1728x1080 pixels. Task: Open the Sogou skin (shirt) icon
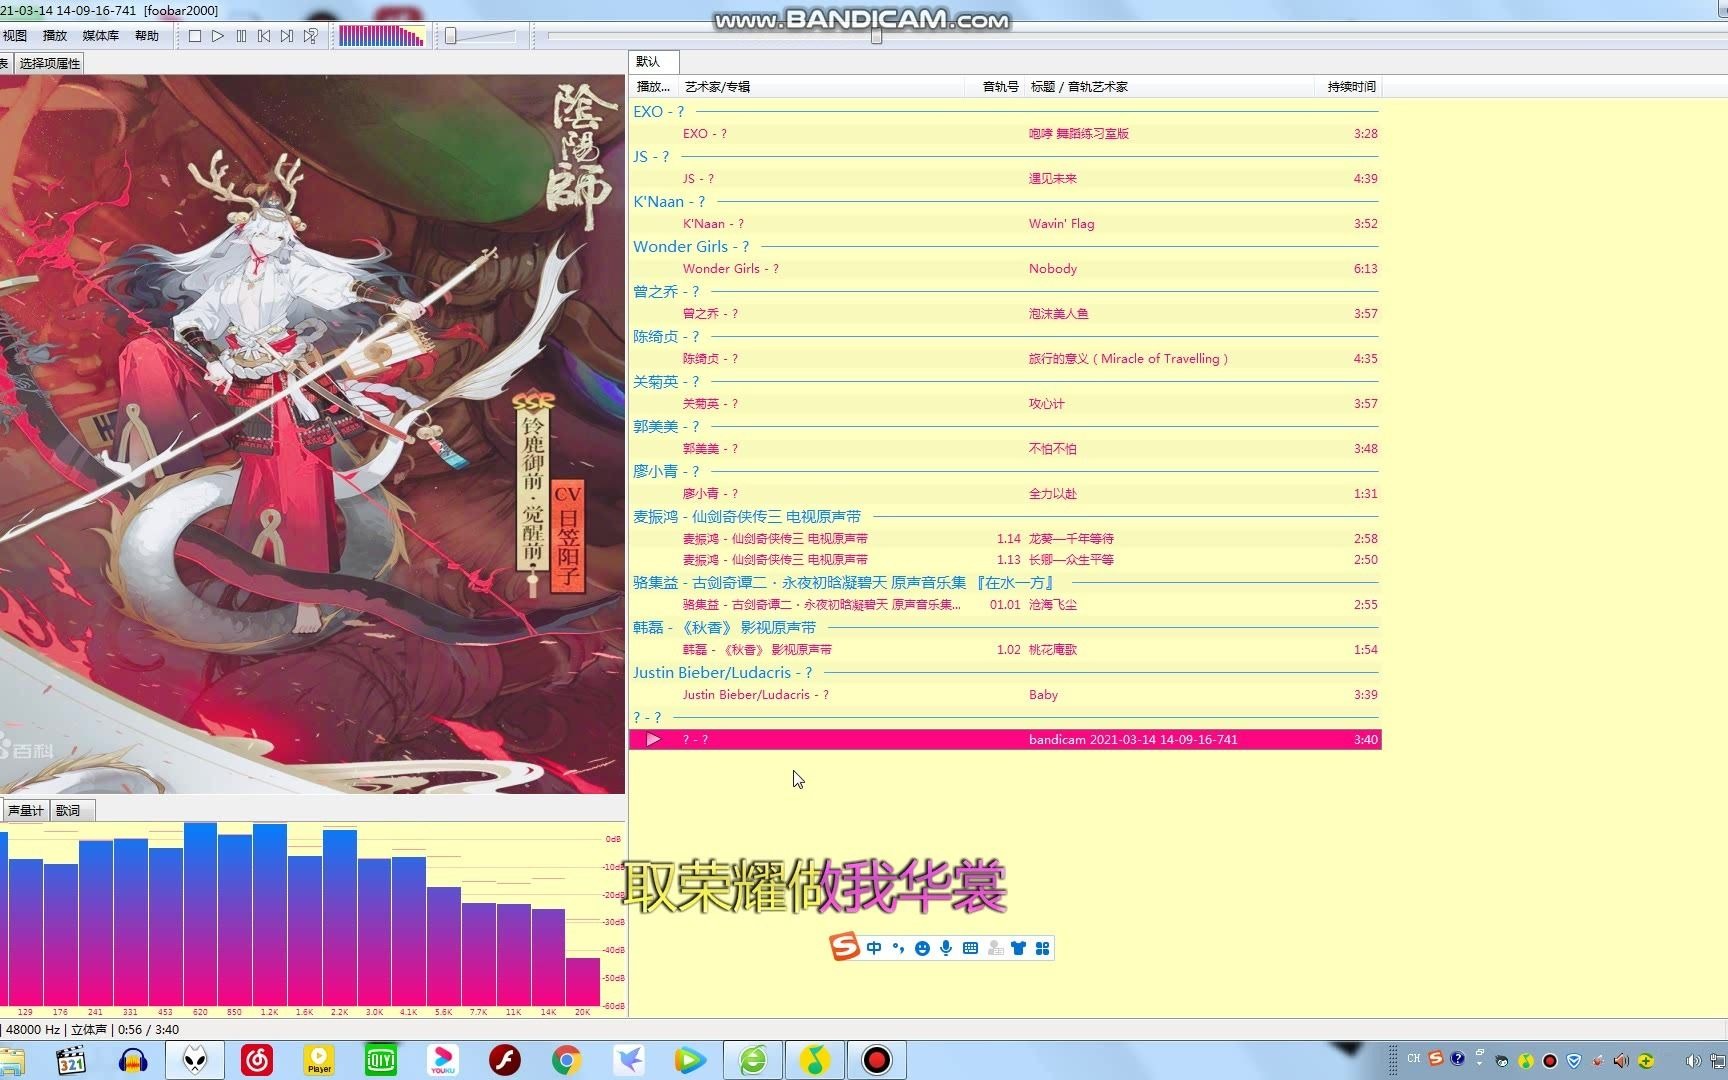pyautogui.click(x=1018, y=948)
